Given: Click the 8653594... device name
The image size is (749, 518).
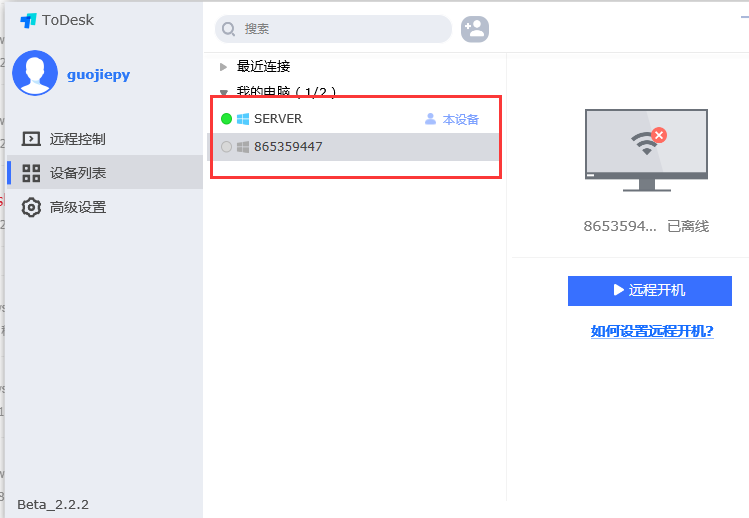Looking at the screenshot, I should tap(620, 227).
